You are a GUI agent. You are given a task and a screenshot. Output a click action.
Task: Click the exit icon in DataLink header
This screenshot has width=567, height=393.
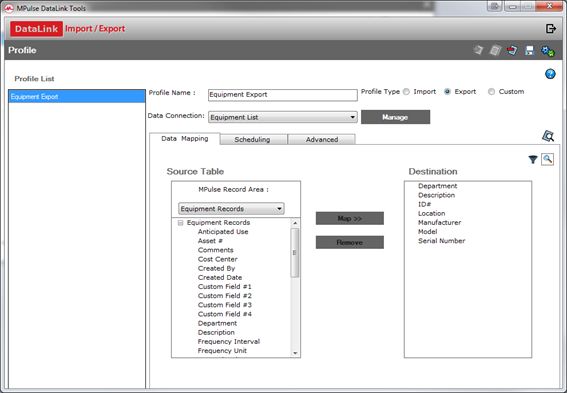click(550, 29)
